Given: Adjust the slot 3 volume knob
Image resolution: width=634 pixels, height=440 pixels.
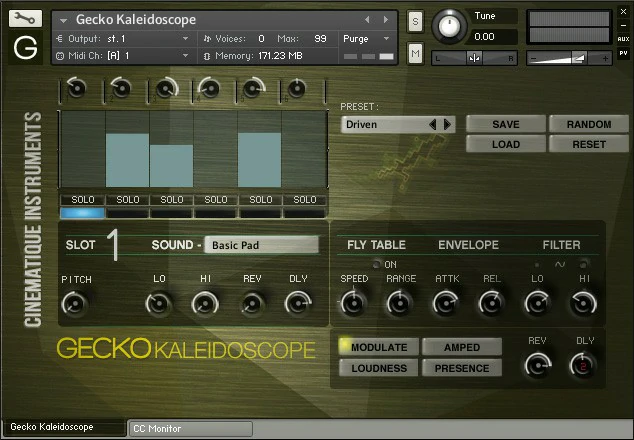Looking at the screenshot, I should tap(165, 88).
